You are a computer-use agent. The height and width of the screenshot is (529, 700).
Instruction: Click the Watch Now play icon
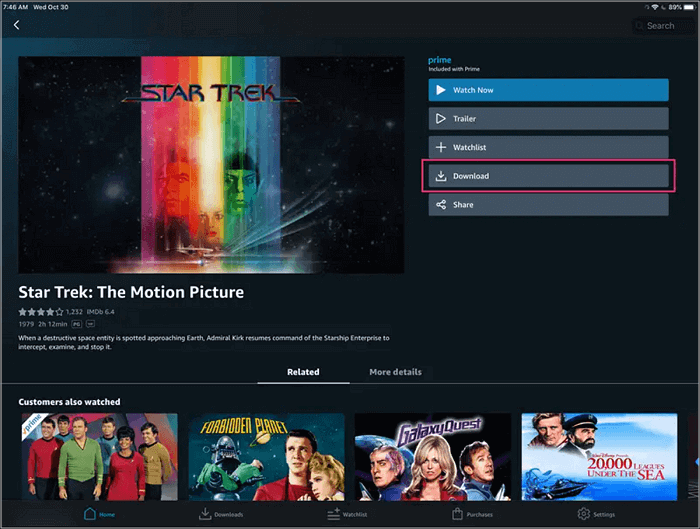[441, 90]
